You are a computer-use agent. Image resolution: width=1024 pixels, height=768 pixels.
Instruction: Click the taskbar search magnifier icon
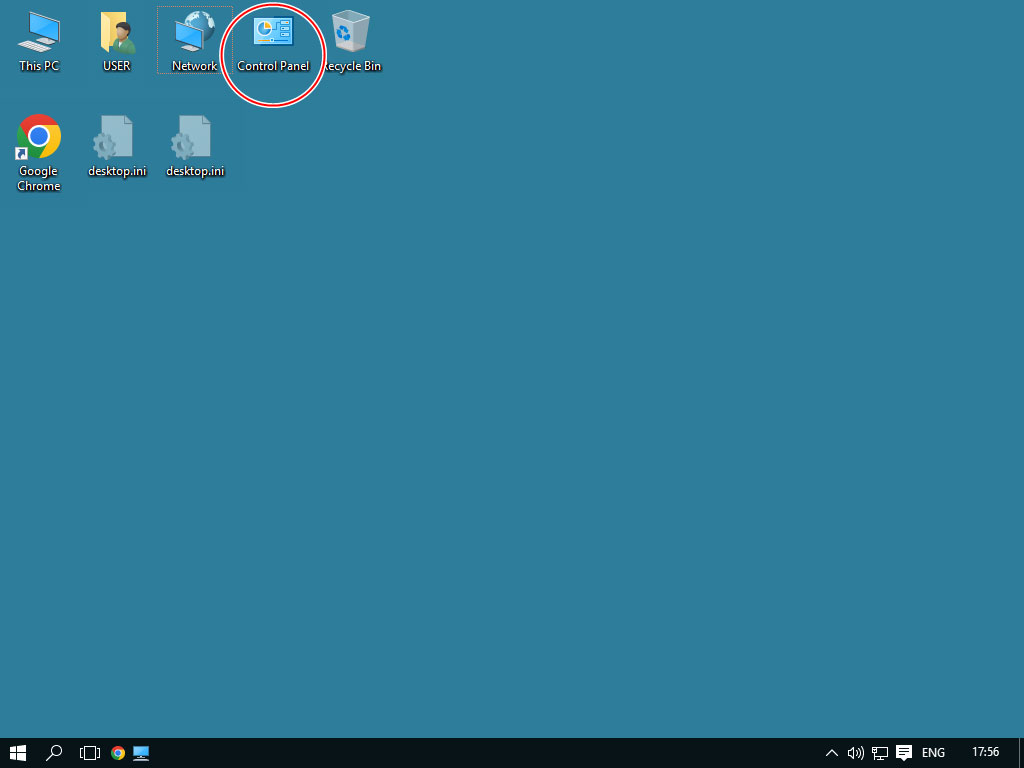(55, 753)
